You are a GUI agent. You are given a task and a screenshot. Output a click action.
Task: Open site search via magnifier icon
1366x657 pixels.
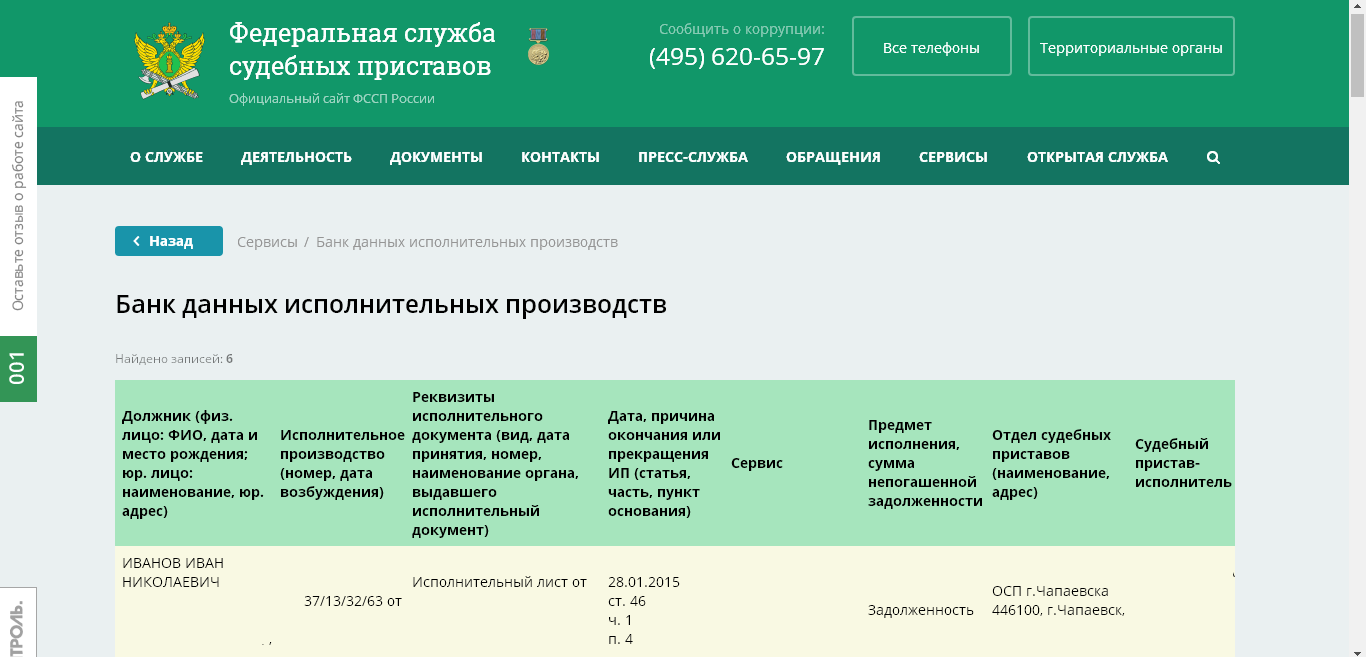point(1213,157)
